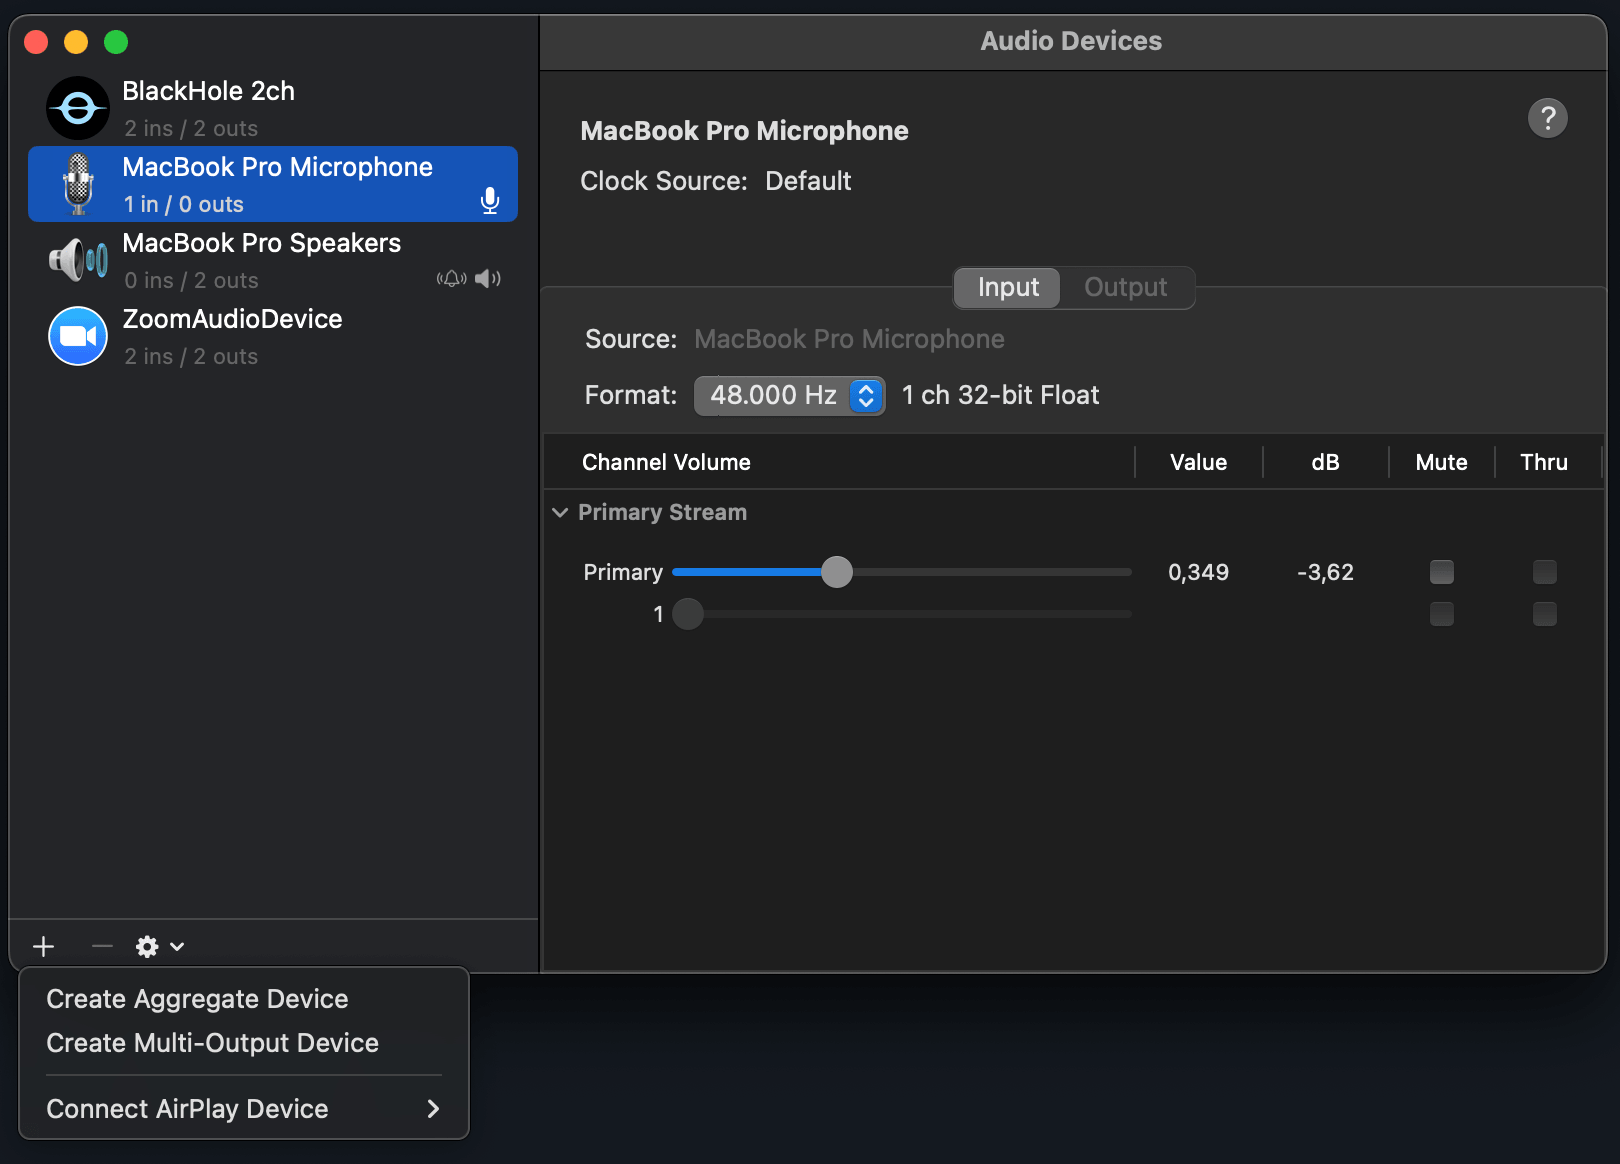This screenshot has width=1620, height=1164.
Task: Click the dB column header
Action: (x=1325, y=462)
